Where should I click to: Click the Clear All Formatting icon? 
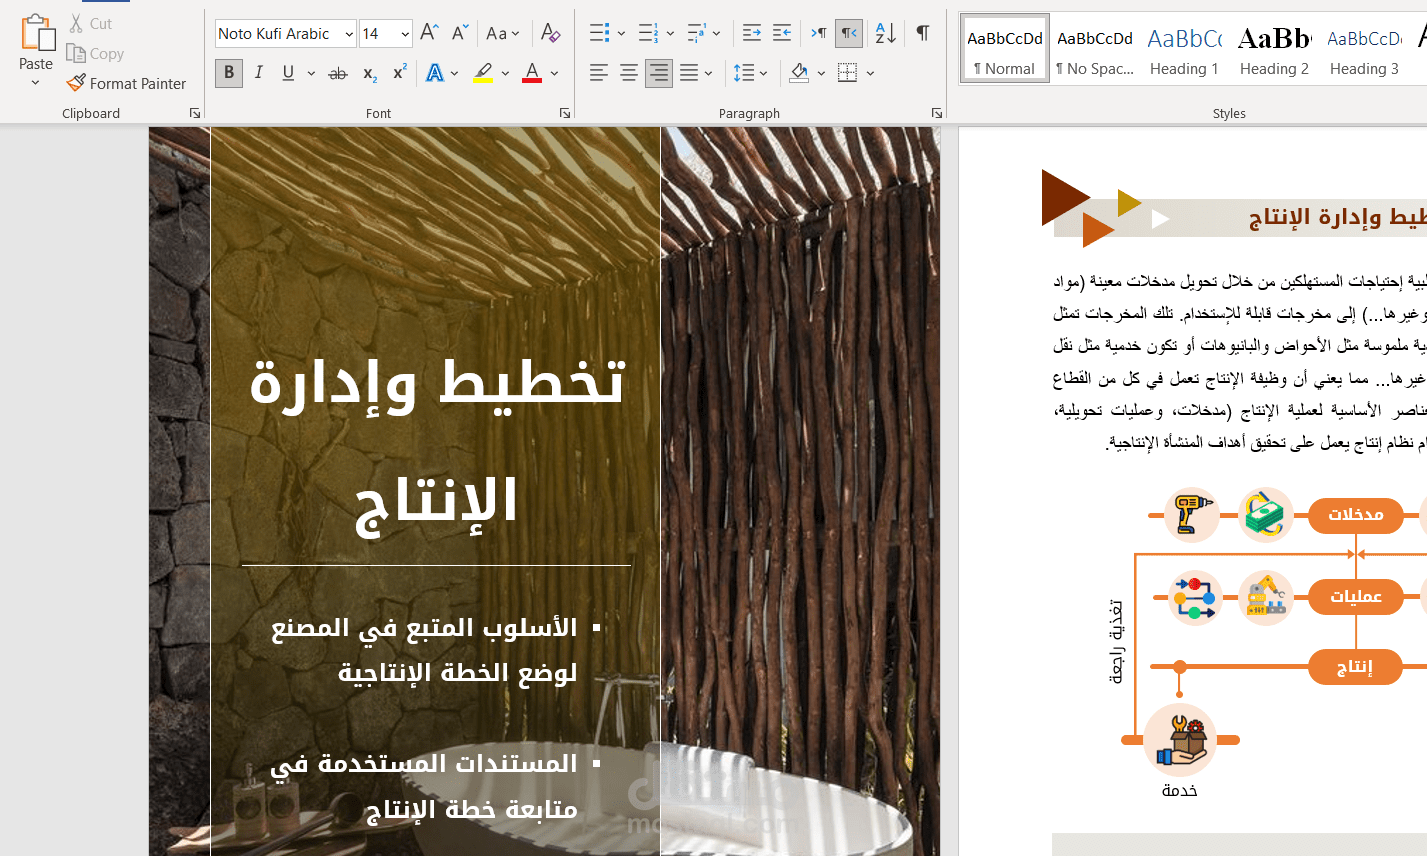550,33
